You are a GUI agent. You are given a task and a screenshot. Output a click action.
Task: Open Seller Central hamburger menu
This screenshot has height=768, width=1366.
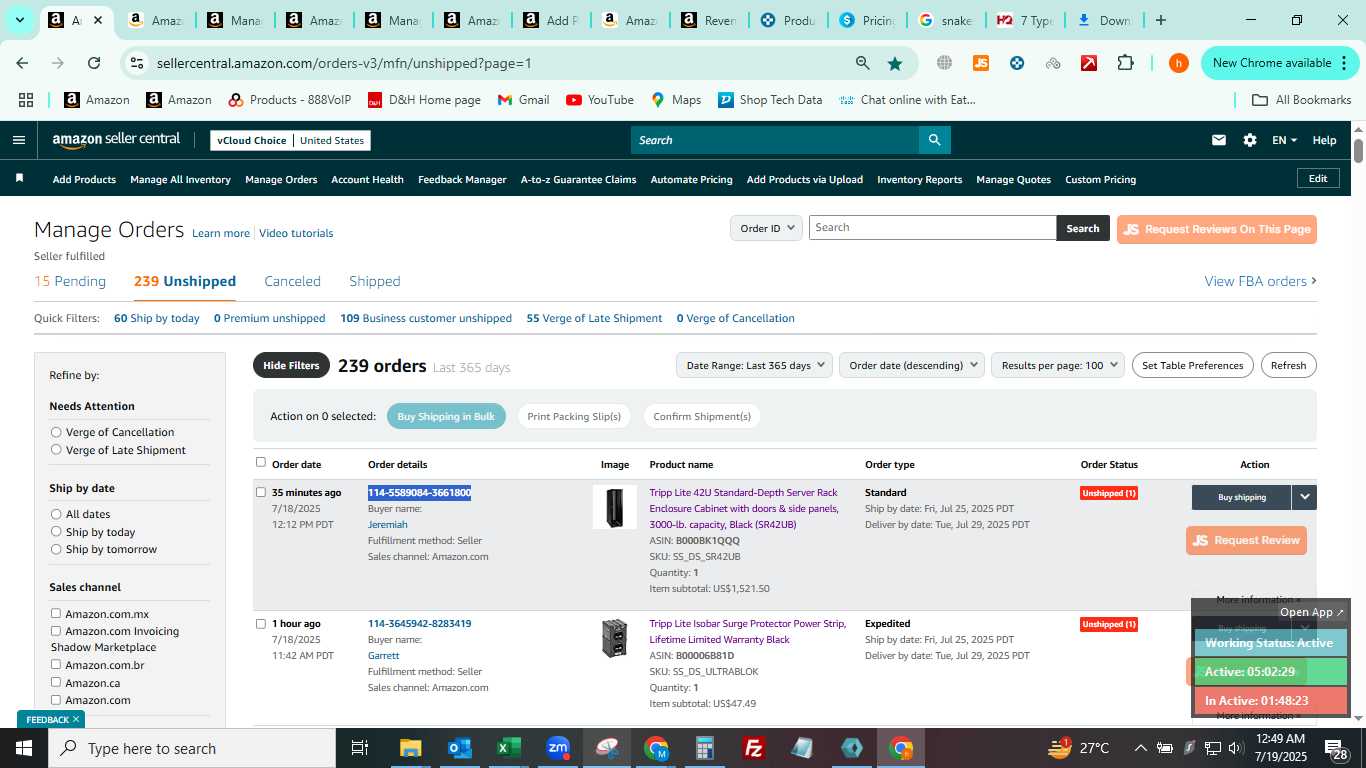[18, 140]
